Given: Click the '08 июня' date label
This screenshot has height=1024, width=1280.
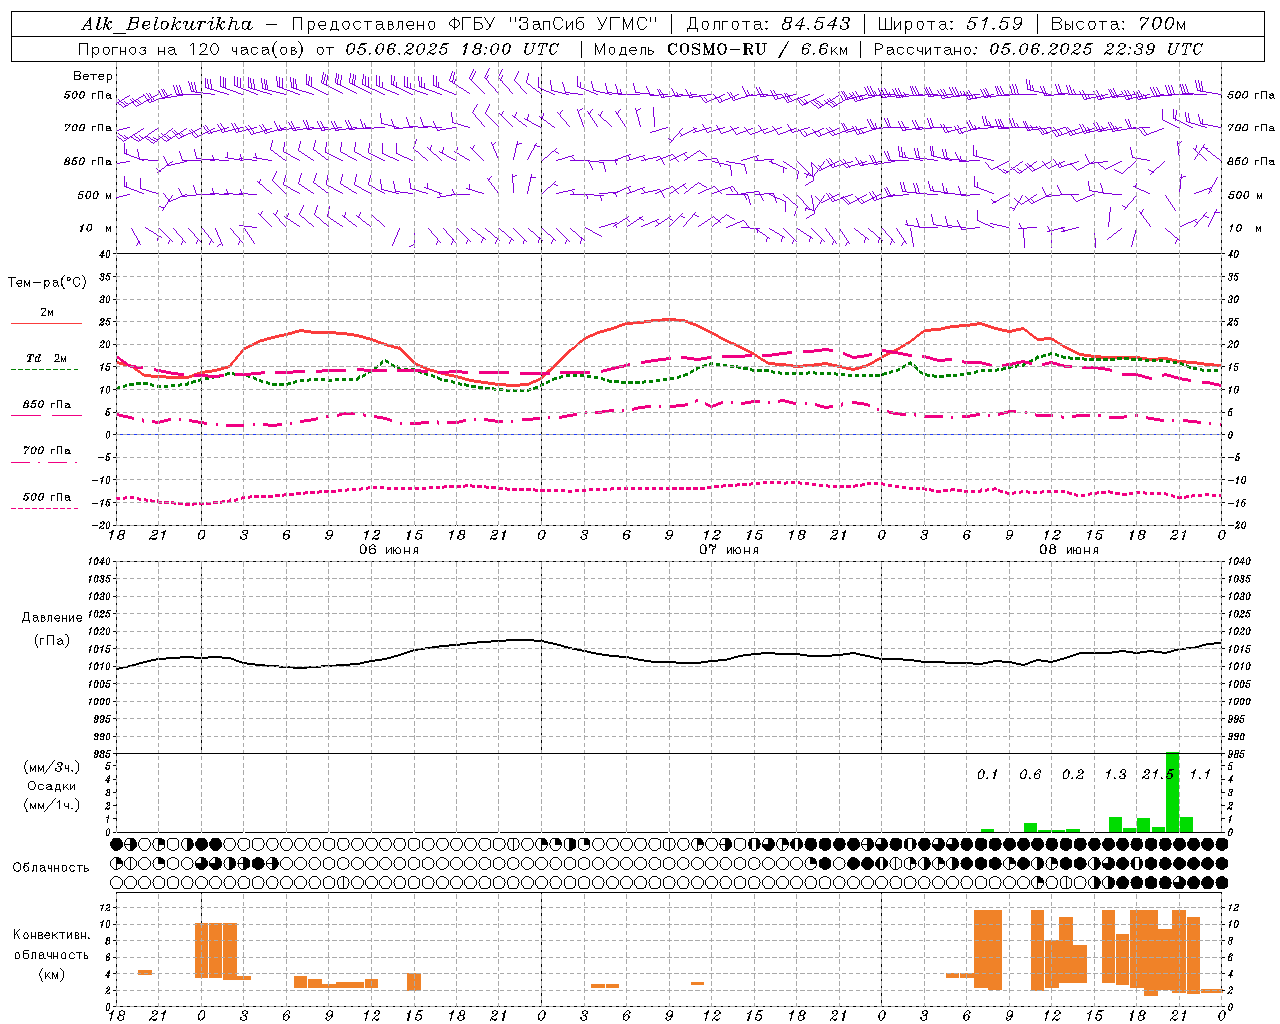Looking at the screenshot, I should pos(1069,549).
